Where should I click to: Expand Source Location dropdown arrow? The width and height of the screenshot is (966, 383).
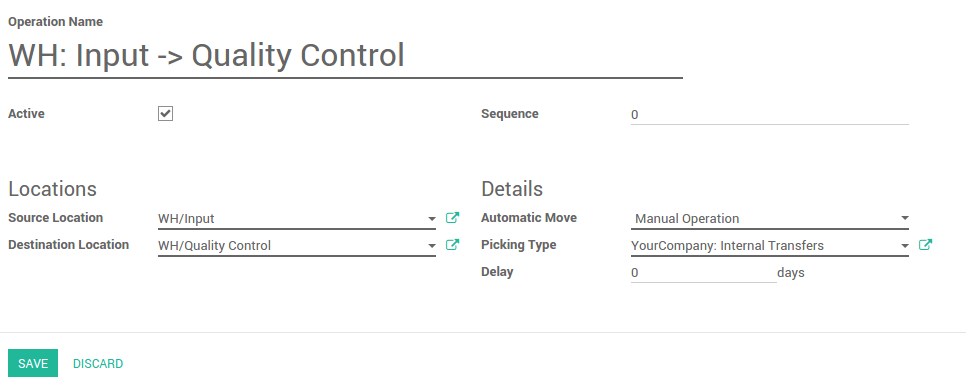click(x=431, y=219)
